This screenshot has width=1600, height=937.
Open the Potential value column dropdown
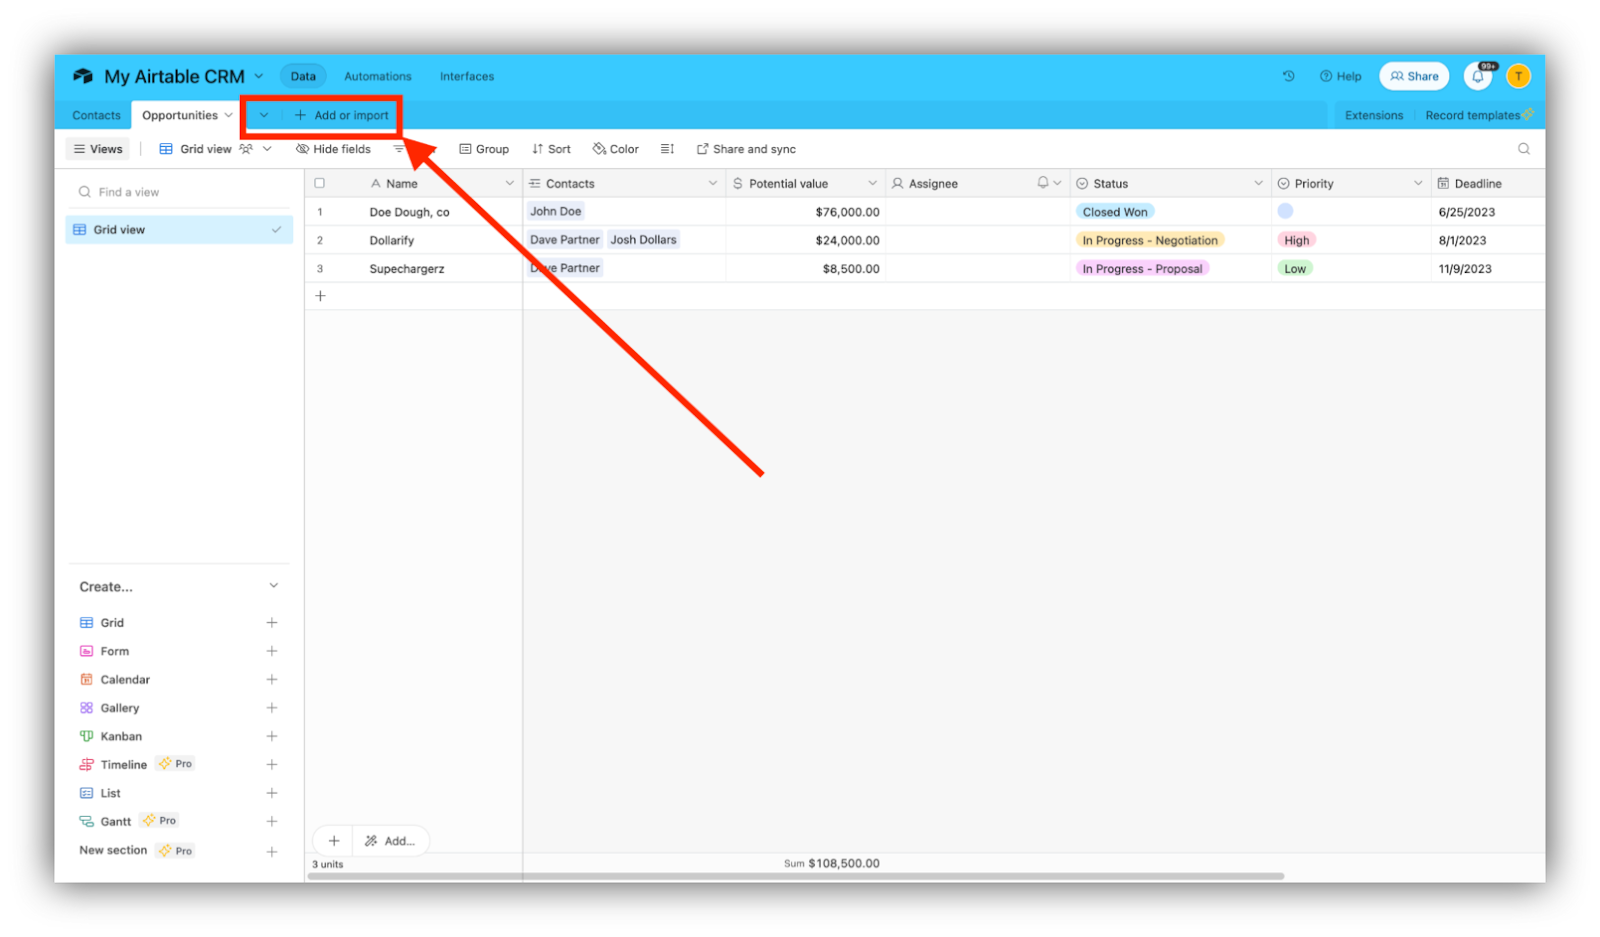[872, 183]
